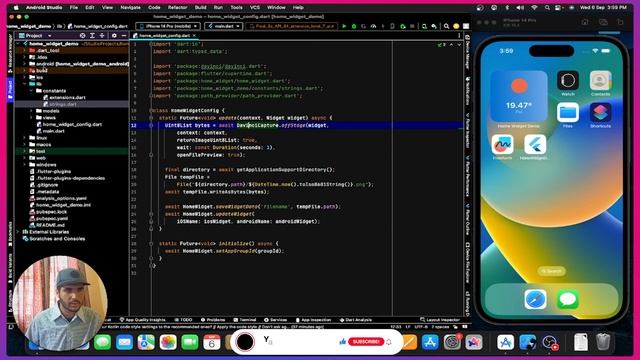Toggle Resource Manager tool window button
The height and width of the screenshot is (360, 640).
click(10, 54)
